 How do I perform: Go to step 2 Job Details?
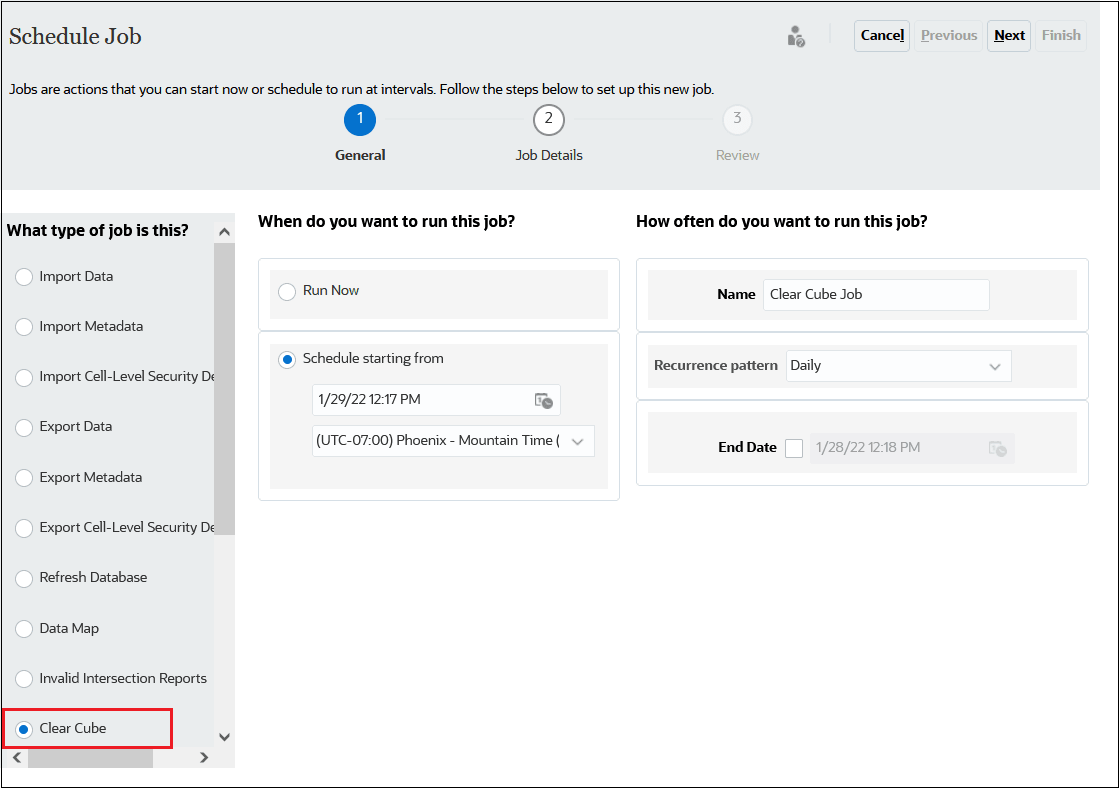point(548,119)
